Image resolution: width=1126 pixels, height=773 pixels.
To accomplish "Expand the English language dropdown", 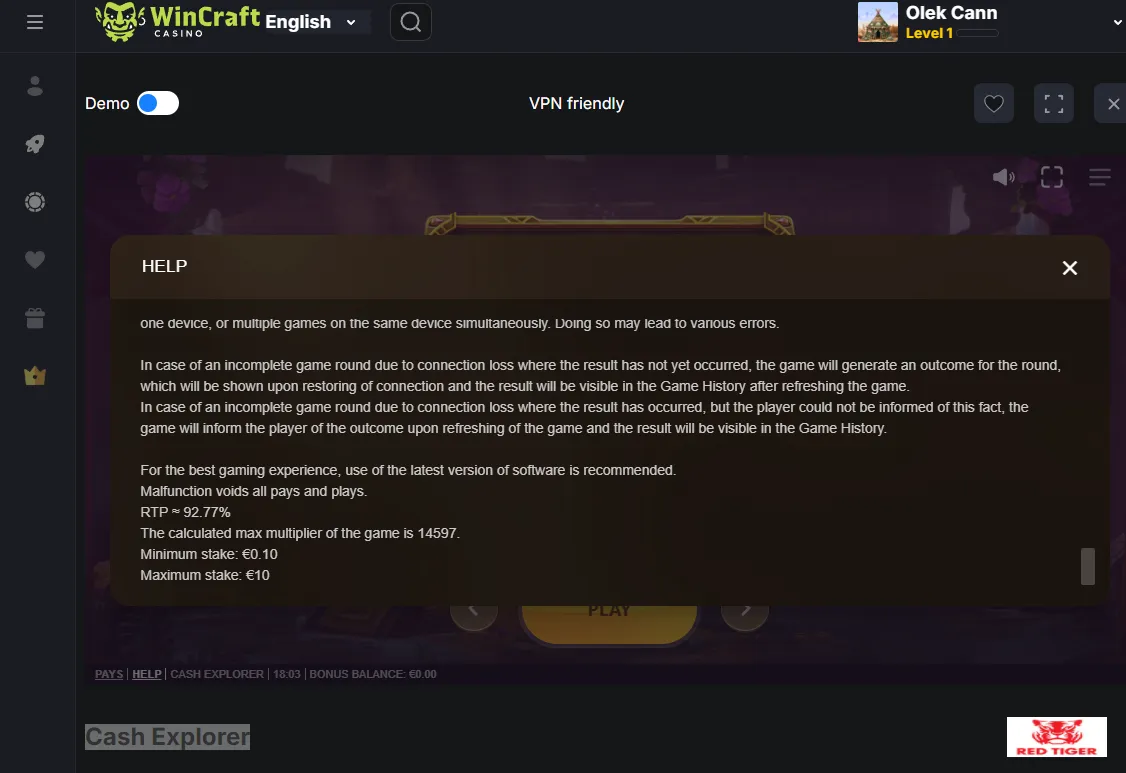I will pos(311,22).
